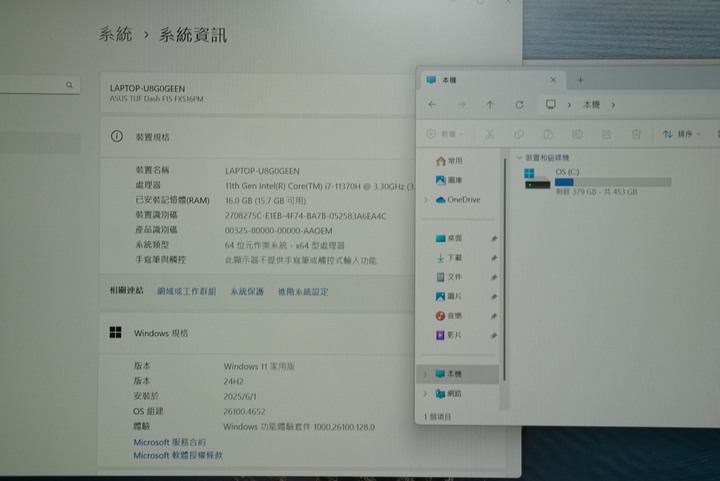
Task: Open 桌面 (Desktop) in Explorer sidebar
Action: pos(449,238)
